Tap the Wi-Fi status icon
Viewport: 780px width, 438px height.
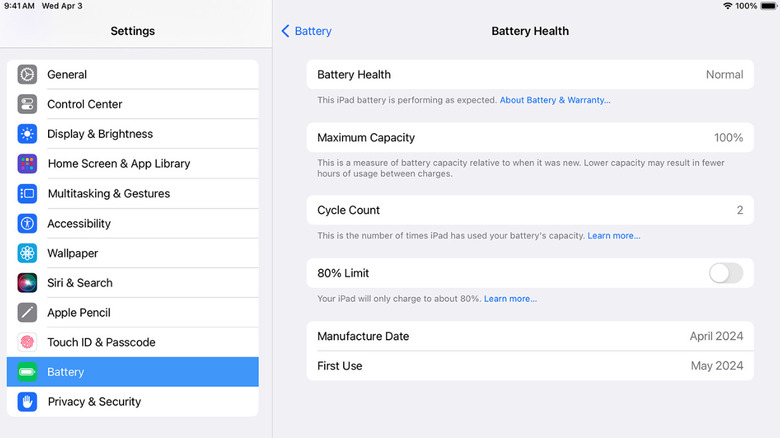point(727,6)
